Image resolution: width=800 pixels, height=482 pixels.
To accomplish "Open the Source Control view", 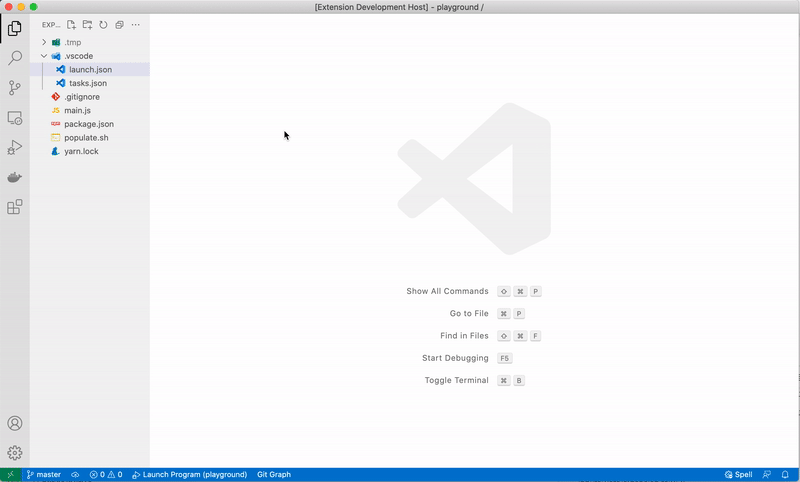I will coord(15,88).
